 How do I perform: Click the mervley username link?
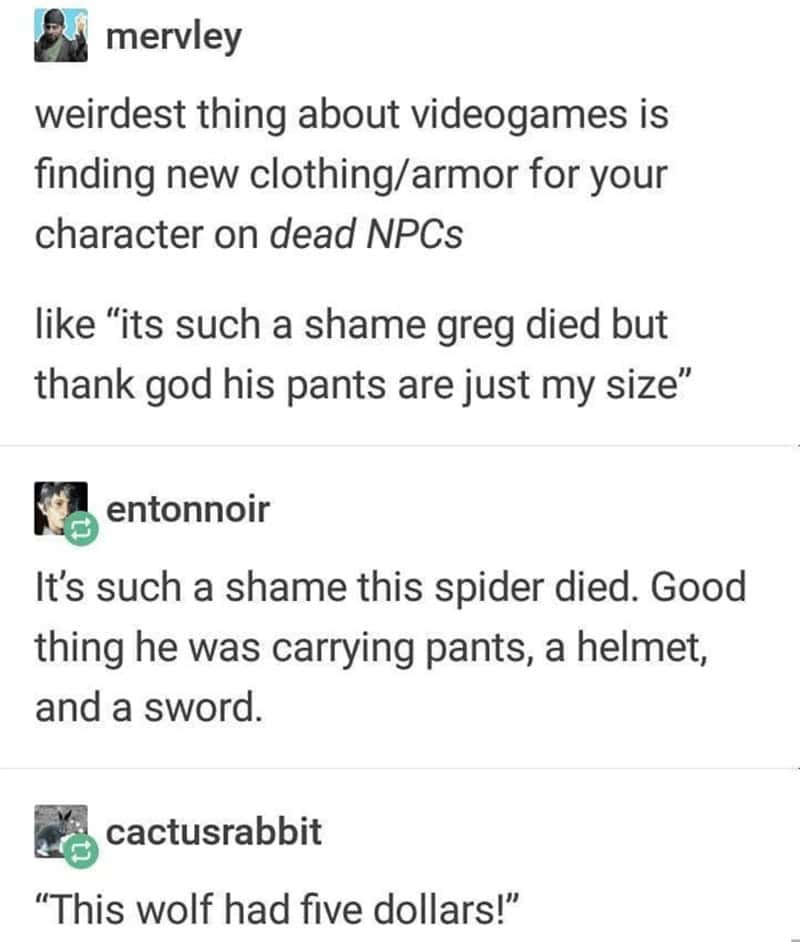coord(174,37)
